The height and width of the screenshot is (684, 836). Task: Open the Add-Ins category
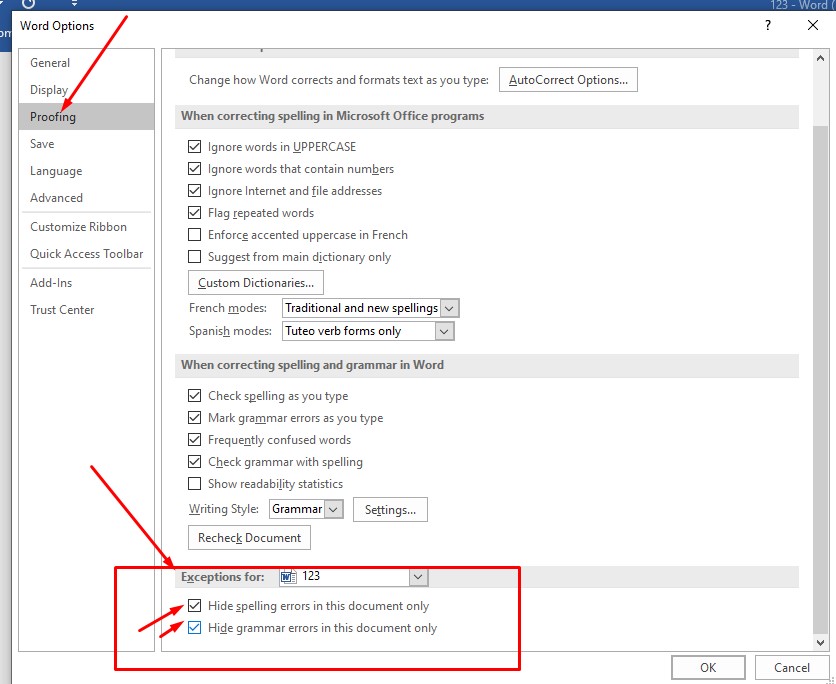pyautogui.click(x=86, y=283)
